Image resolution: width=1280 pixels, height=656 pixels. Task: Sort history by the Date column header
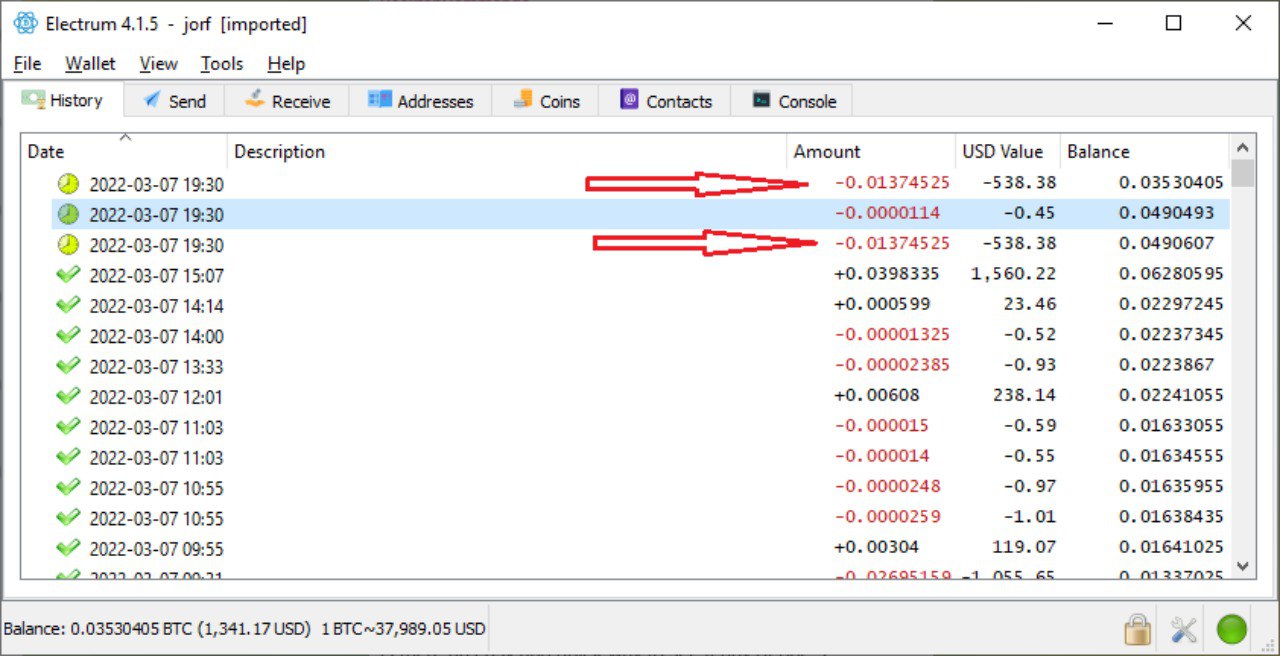[124, 151]
